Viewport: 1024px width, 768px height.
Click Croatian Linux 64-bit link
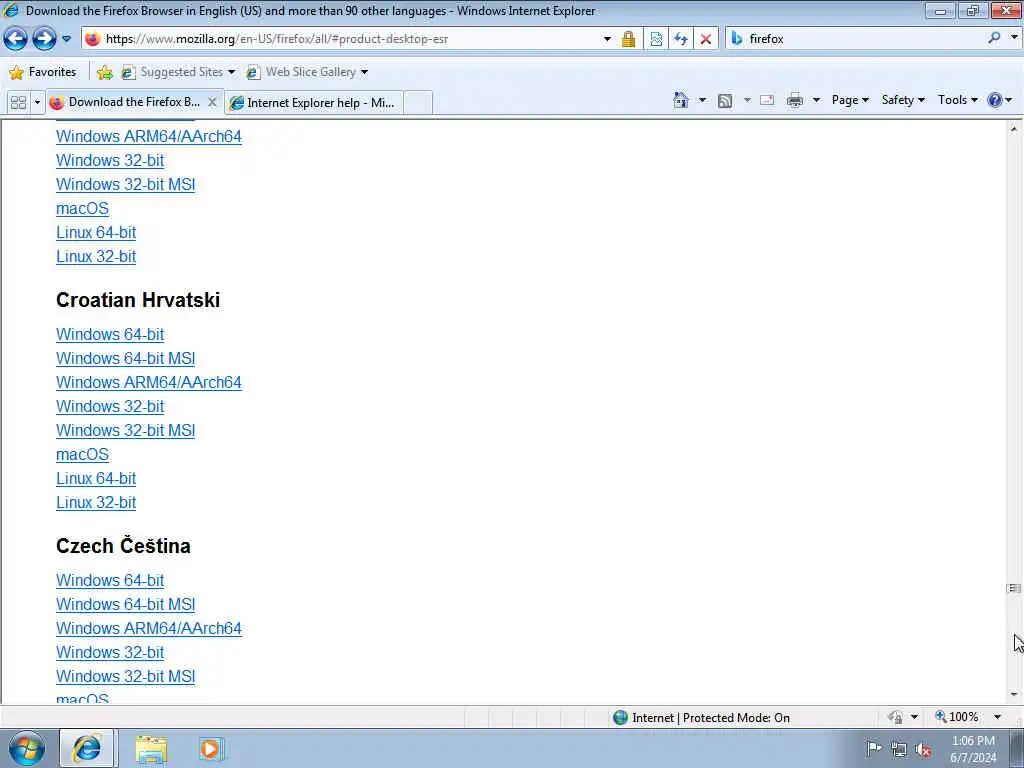coord(96,479)
